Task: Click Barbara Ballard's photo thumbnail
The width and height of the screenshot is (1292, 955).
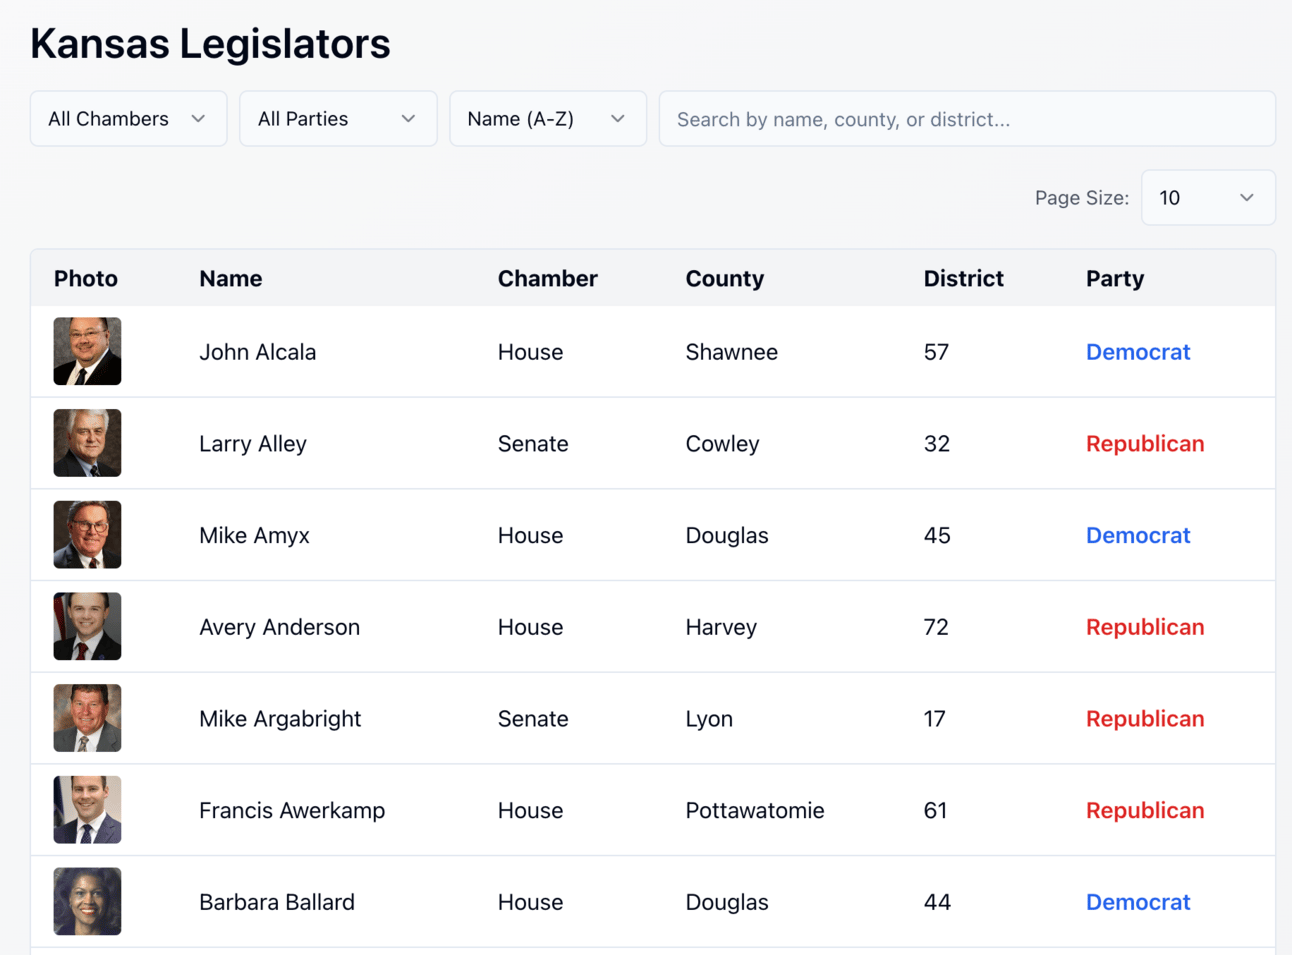Action: [x=88, y=902]
